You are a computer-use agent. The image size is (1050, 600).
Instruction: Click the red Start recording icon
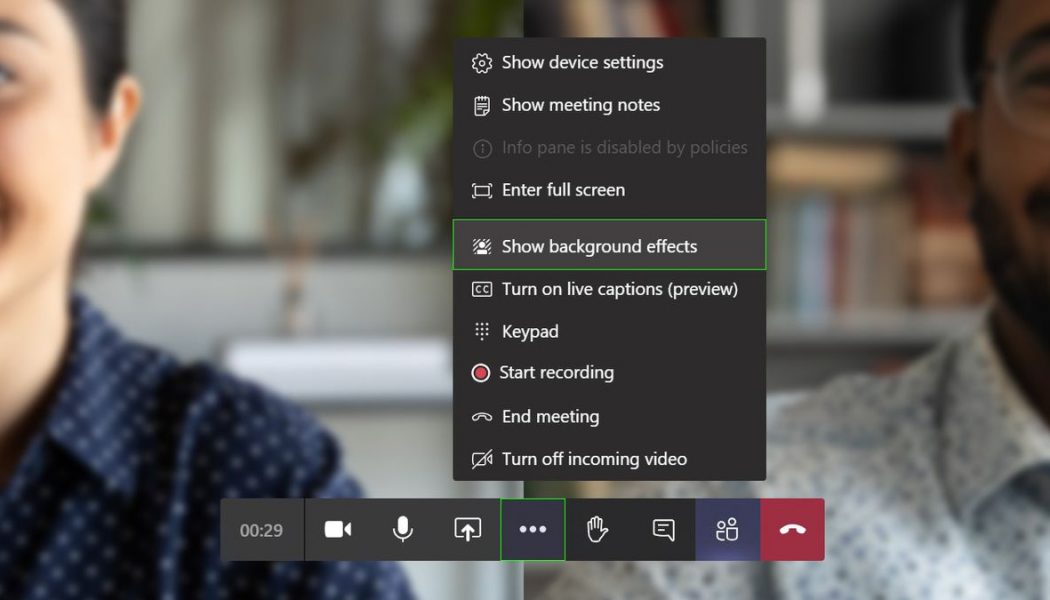point(481,372)
